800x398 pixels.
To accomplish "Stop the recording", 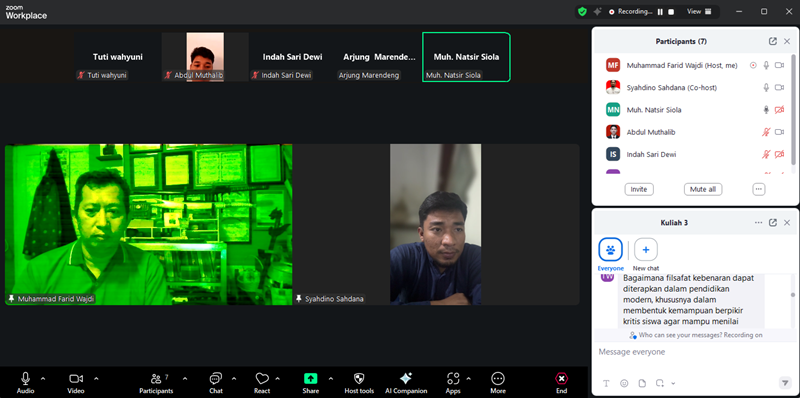I will click(671, 12).
